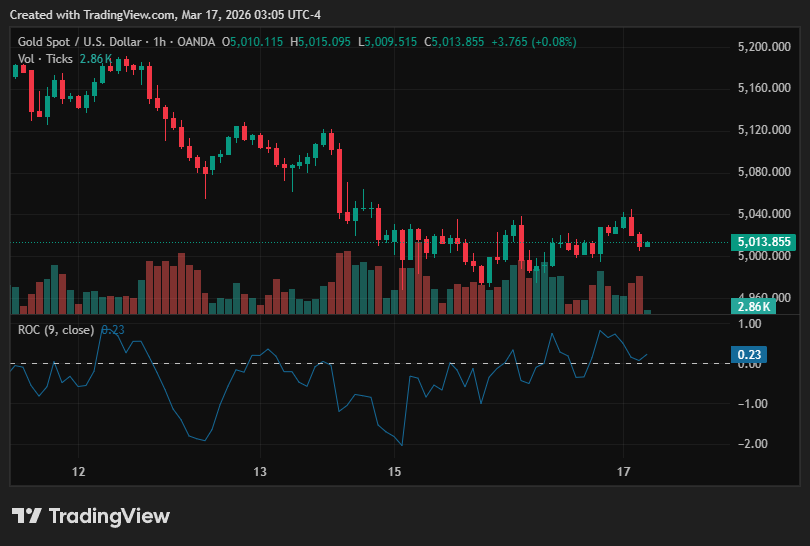Click the 2.86K volume value tag
Image resolution: width=810 pixels, height=546 pixels.
pos(753,306)
